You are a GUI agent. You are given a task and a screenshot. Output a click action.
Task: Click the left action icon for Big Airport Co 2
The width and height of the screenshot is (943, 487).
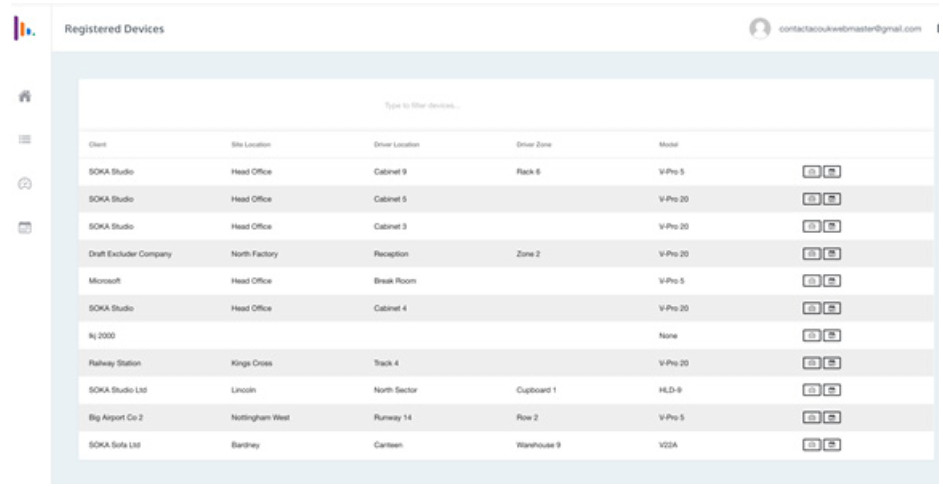point(812,418)
